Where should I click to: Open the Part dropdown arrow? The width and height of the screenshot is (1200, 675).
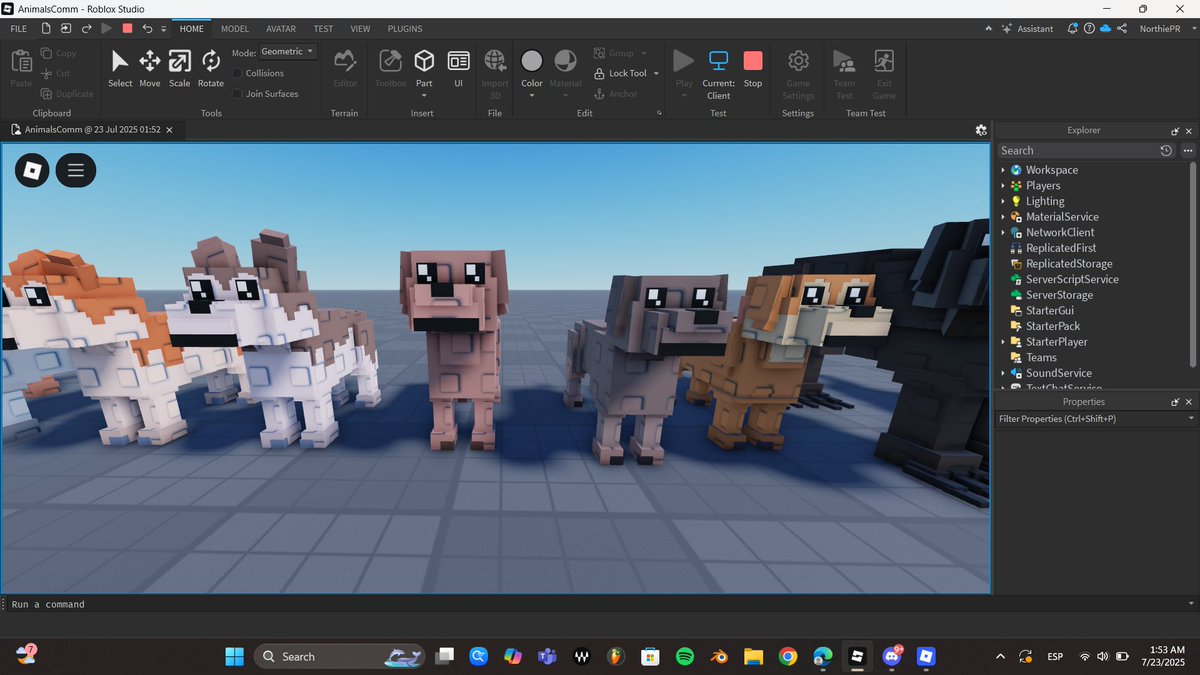tap(424, 96)
